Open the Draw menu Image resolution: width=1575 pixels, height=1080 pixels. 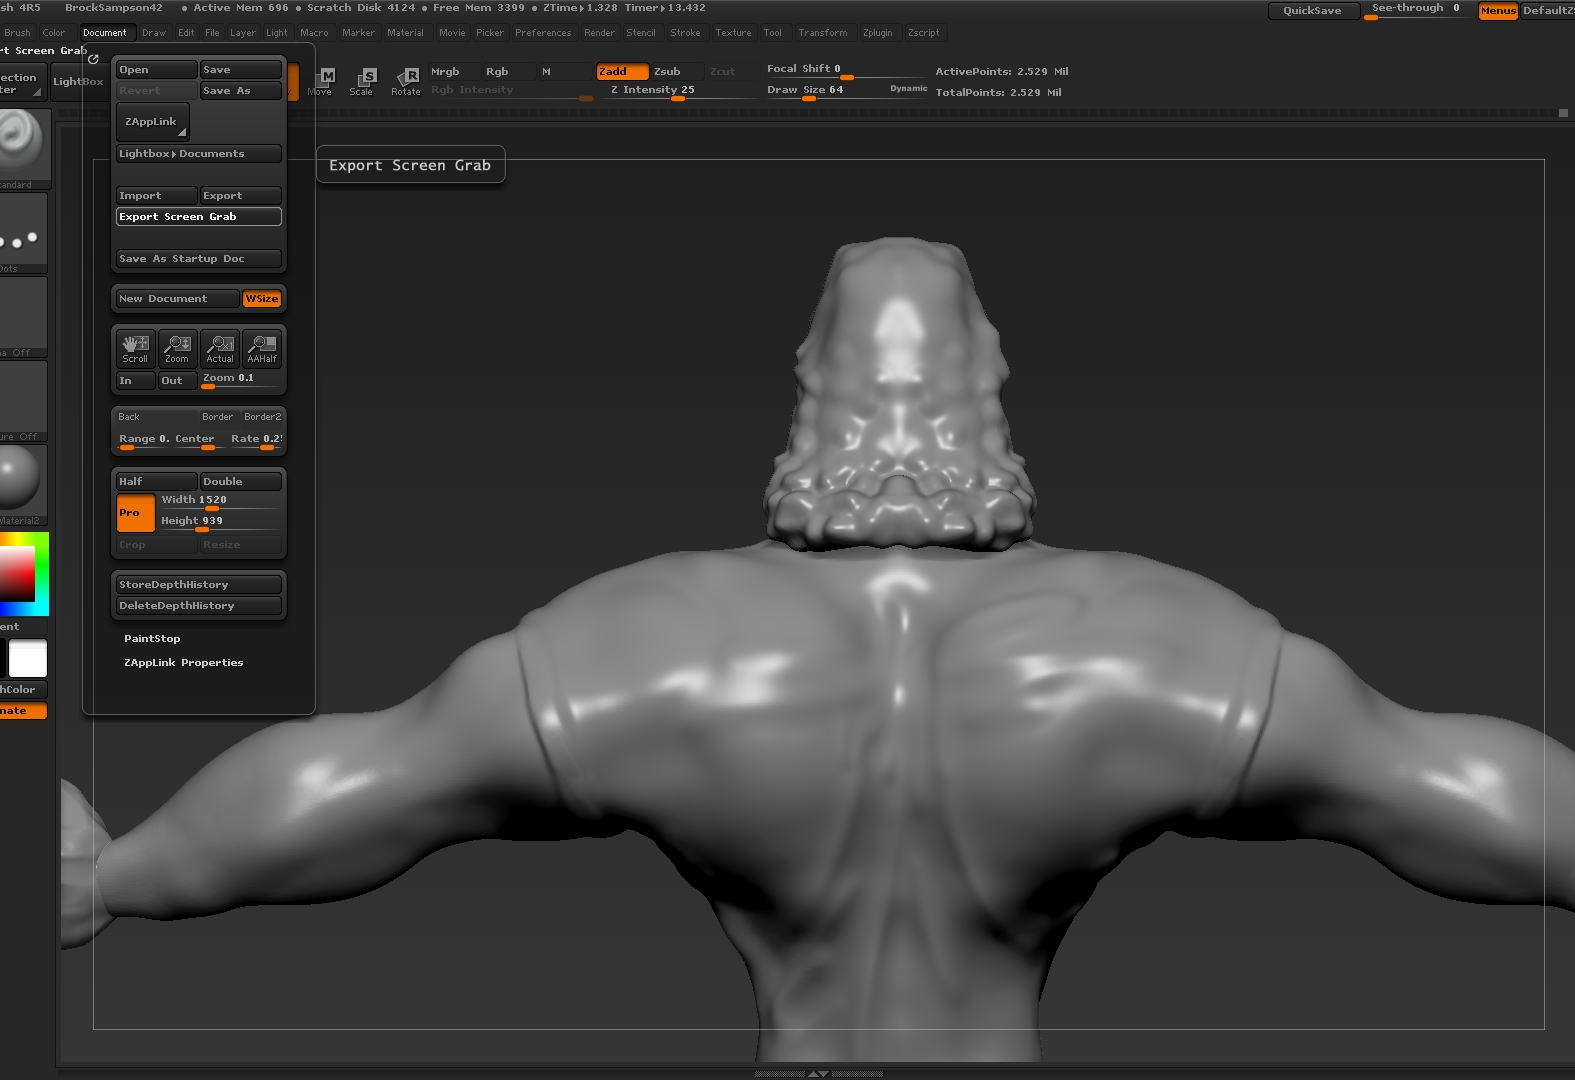(154, 33)
